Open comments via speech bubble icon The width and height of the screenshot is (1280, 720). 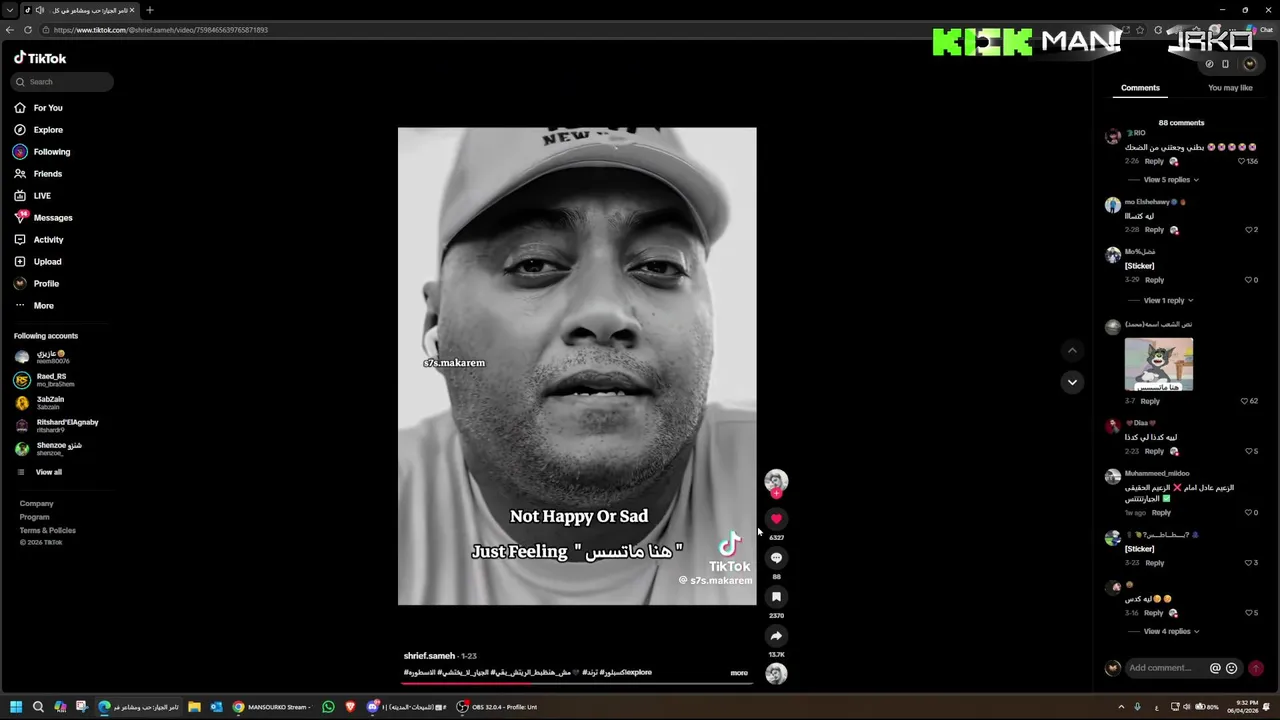[x=776, y=558]
